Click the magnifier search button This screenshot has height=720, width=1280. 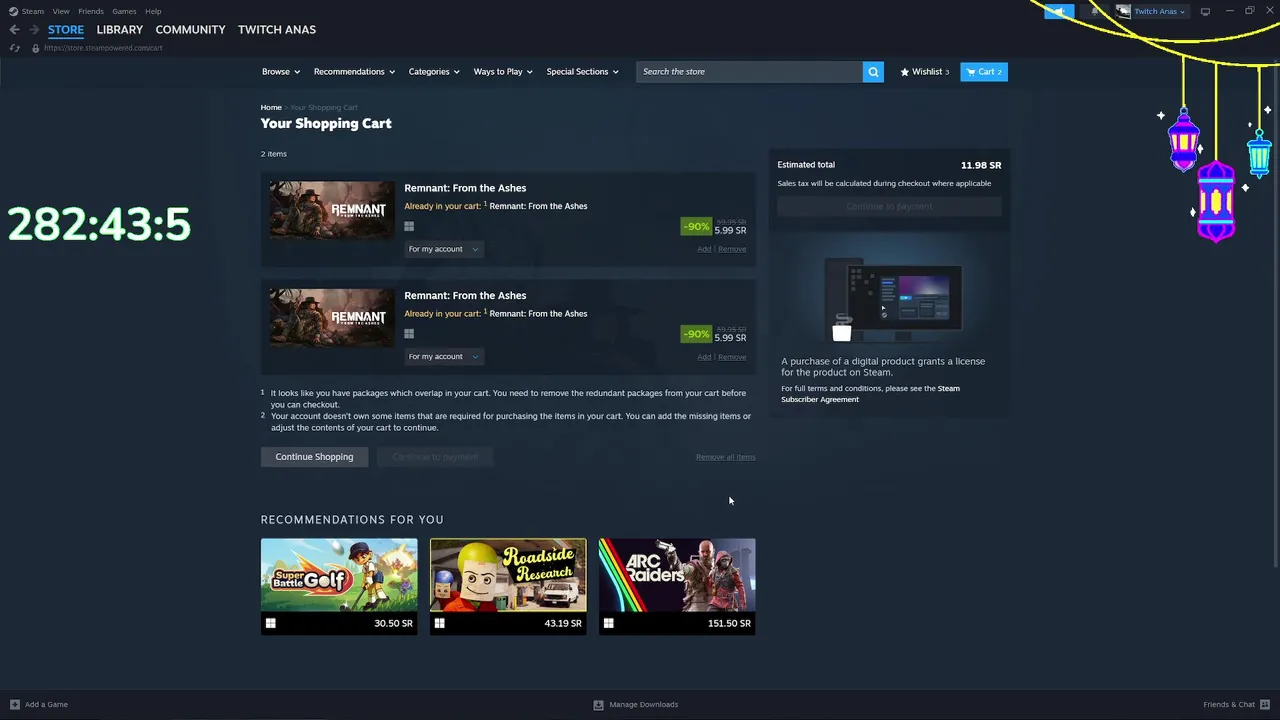[x=873, y=72]
